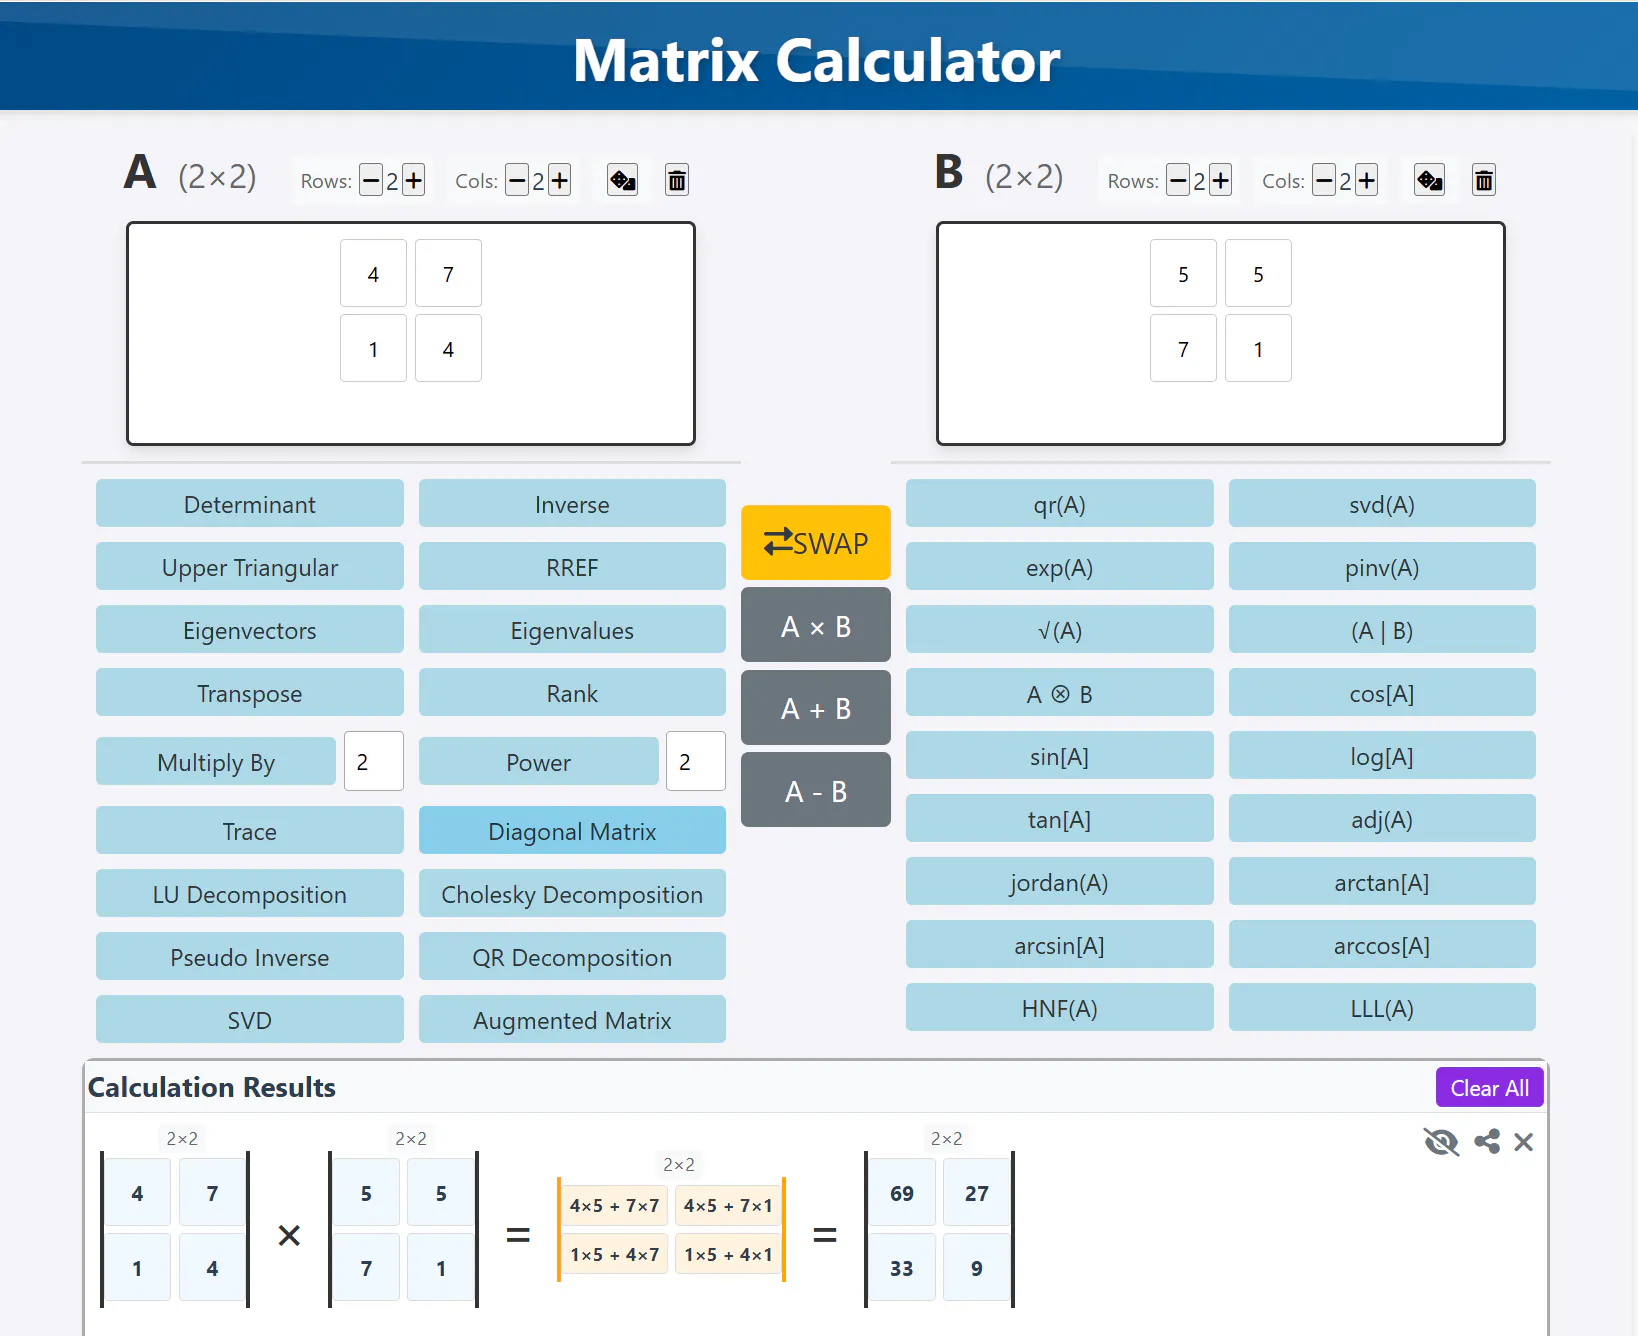The image size is (1638, 1336).
Task: Compute jordan(A)
Action: click(x=1059, y=882)
